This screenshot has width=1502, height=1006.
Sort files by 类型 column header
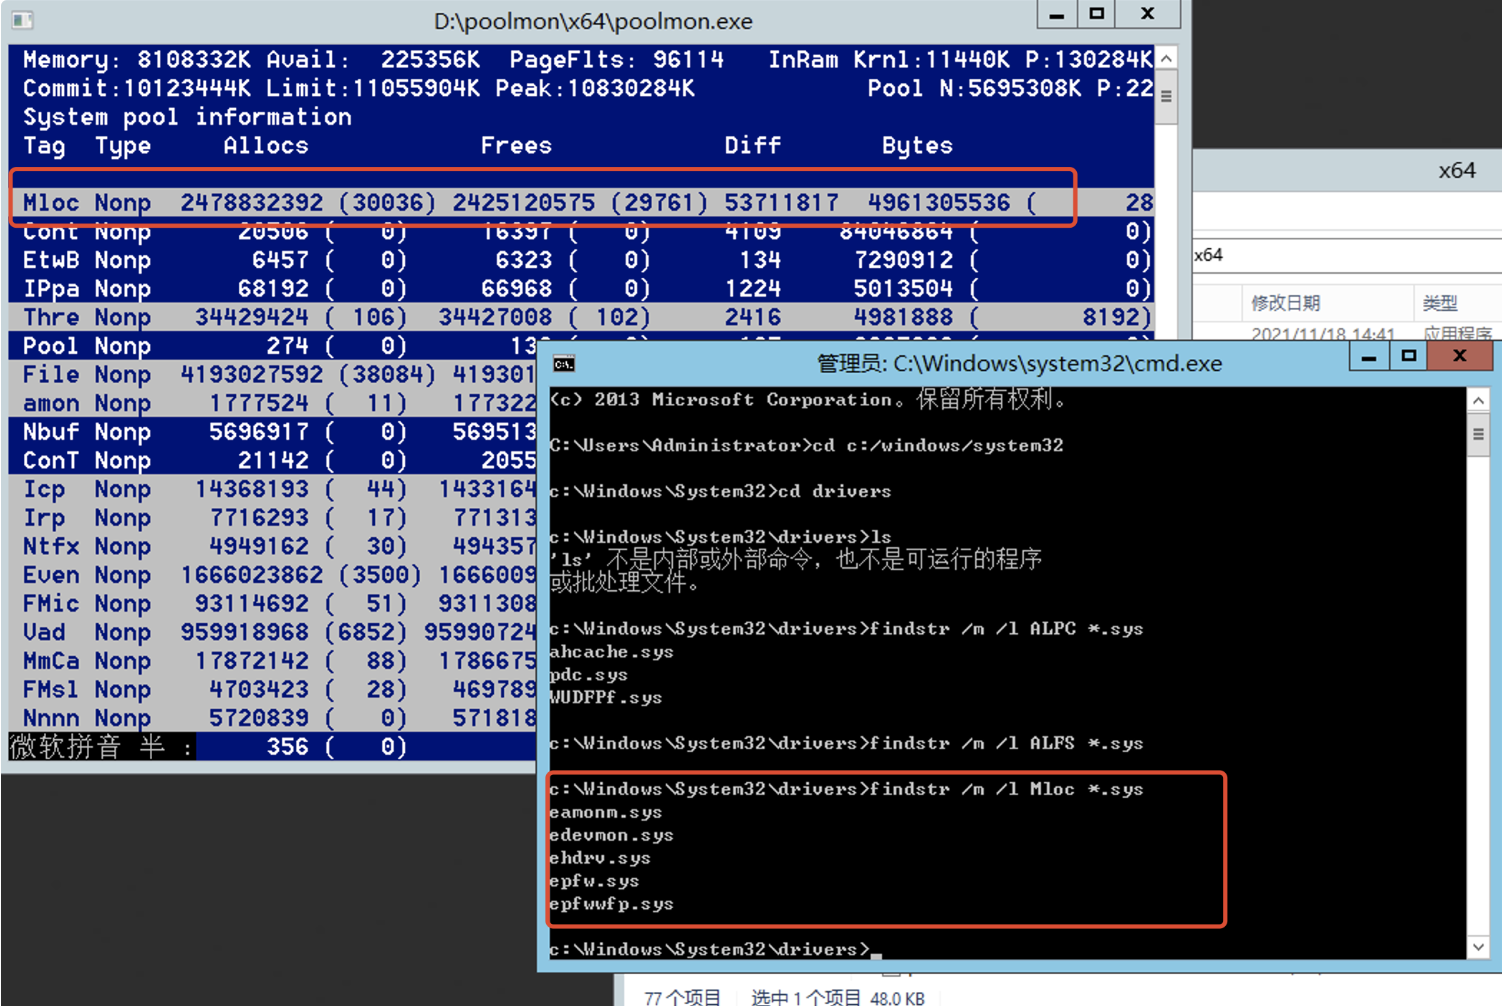tap(1440, 303)
